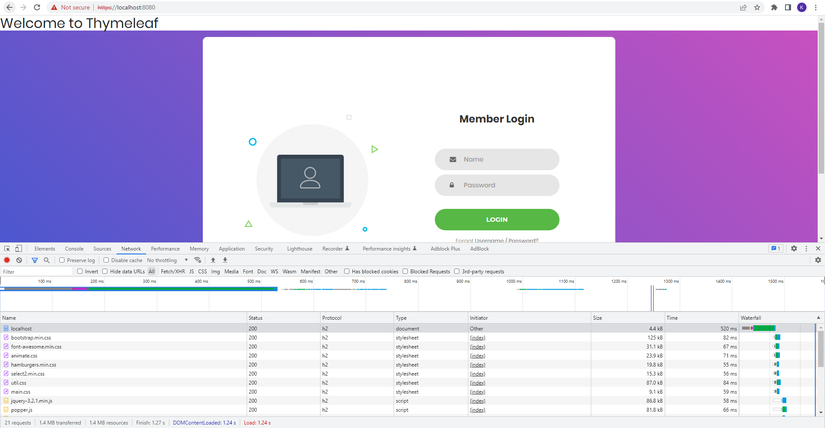825x428 pixels.
Task: Click the export HAR download arrow
Action: tap(225, 260)
